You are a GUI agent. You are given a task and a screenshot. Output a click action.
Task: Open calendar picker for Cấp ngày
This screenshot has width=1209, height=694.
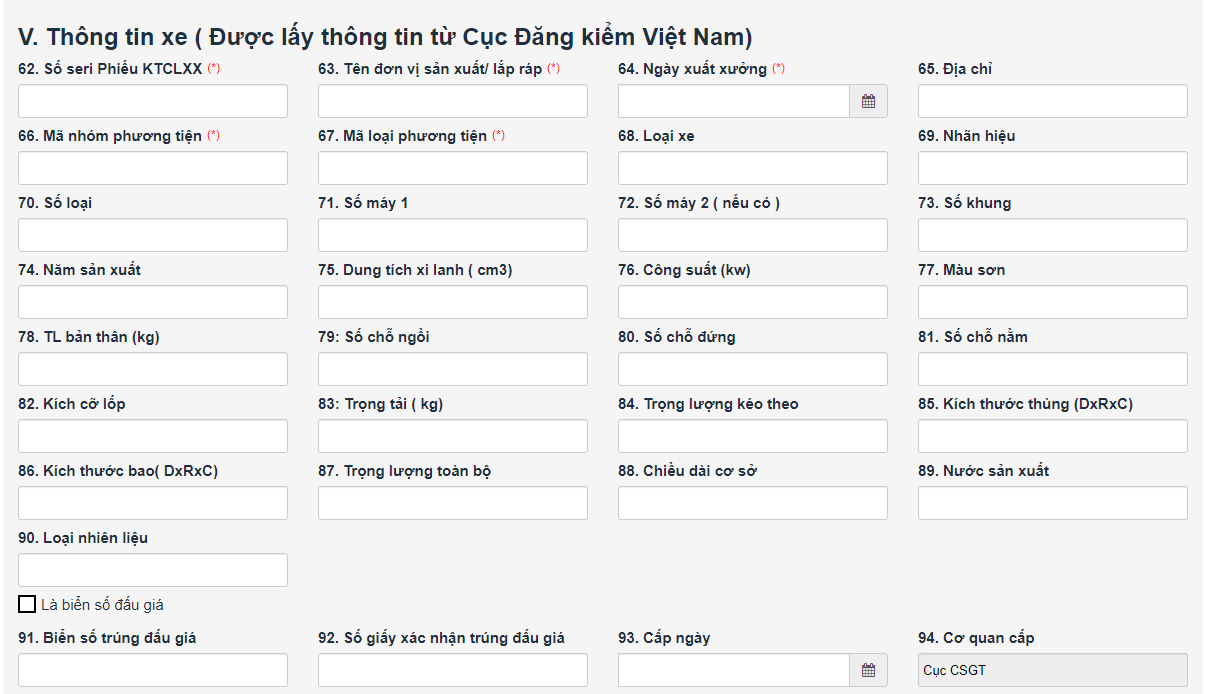(x=868, y=670)
